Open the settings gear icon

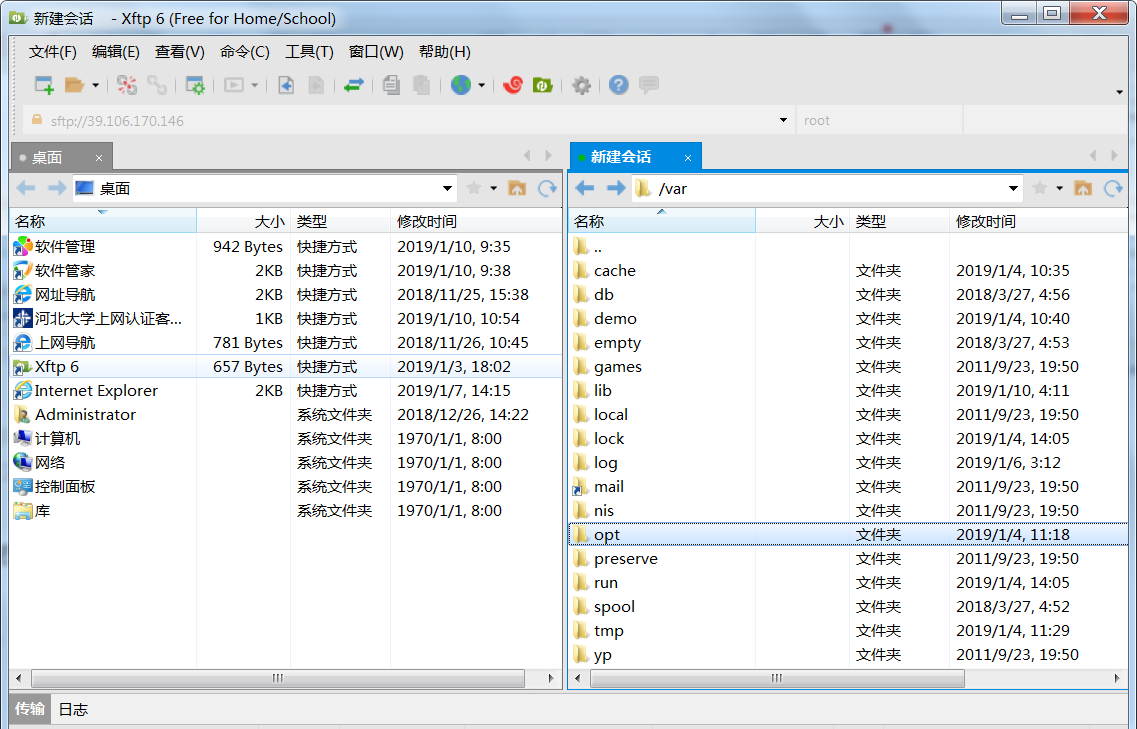581,85
